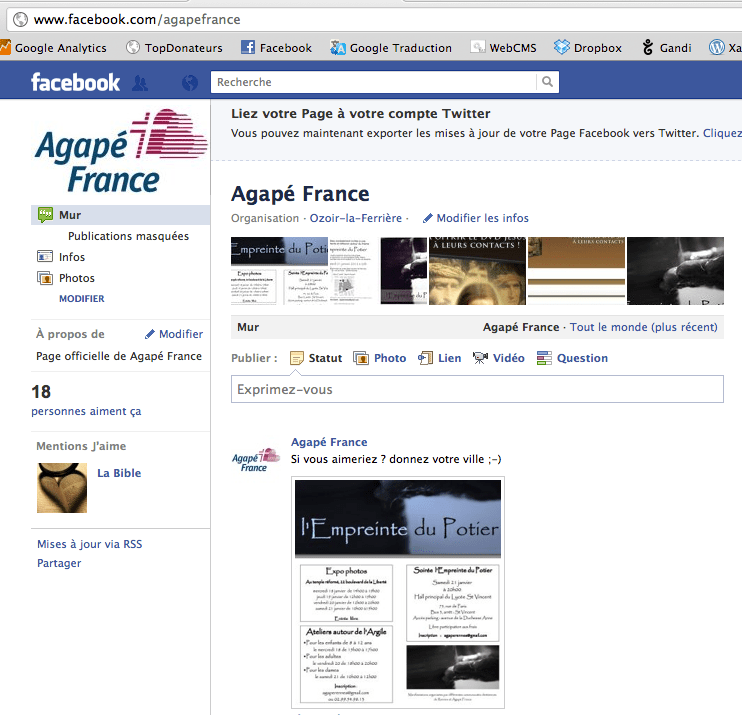
Task: Click '18' likes count
Action: pos(41,392)
